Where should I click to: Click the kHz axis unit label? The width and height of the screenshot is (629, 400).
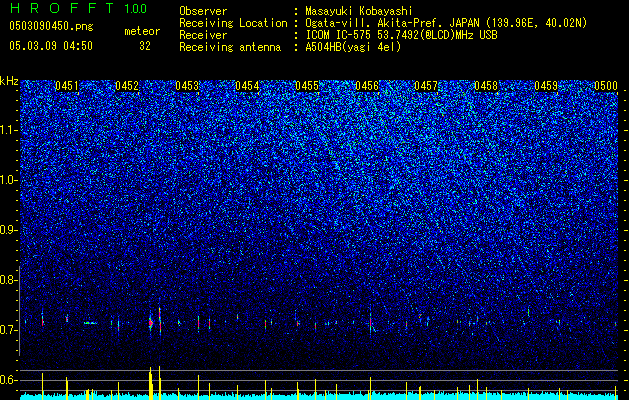[9, 81]
